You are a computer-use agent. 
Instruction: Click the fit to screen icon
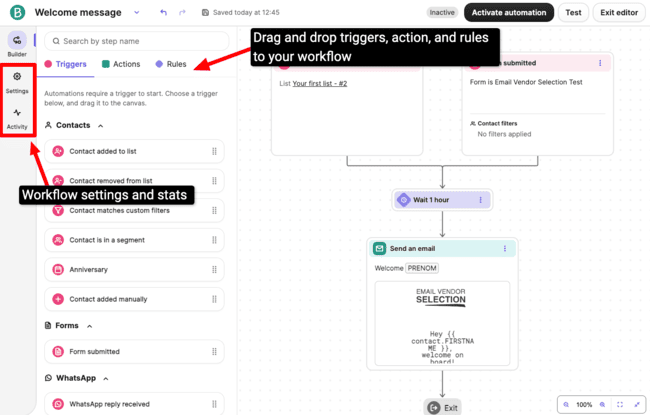pos(620,405)
